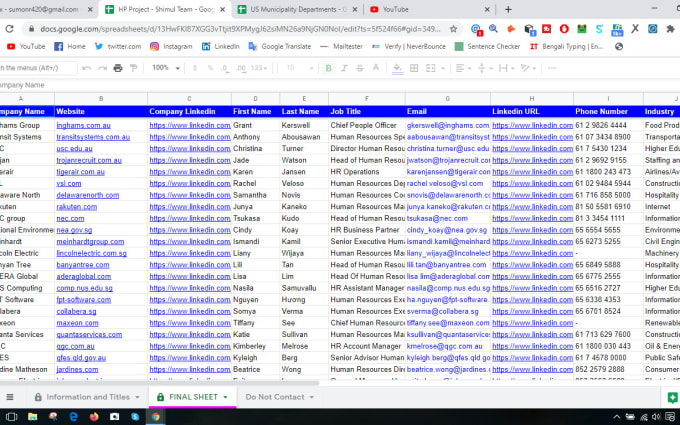Screen dimensions: 680x425
Task: Open the text rotation dropdown
Action: point(528,68)
